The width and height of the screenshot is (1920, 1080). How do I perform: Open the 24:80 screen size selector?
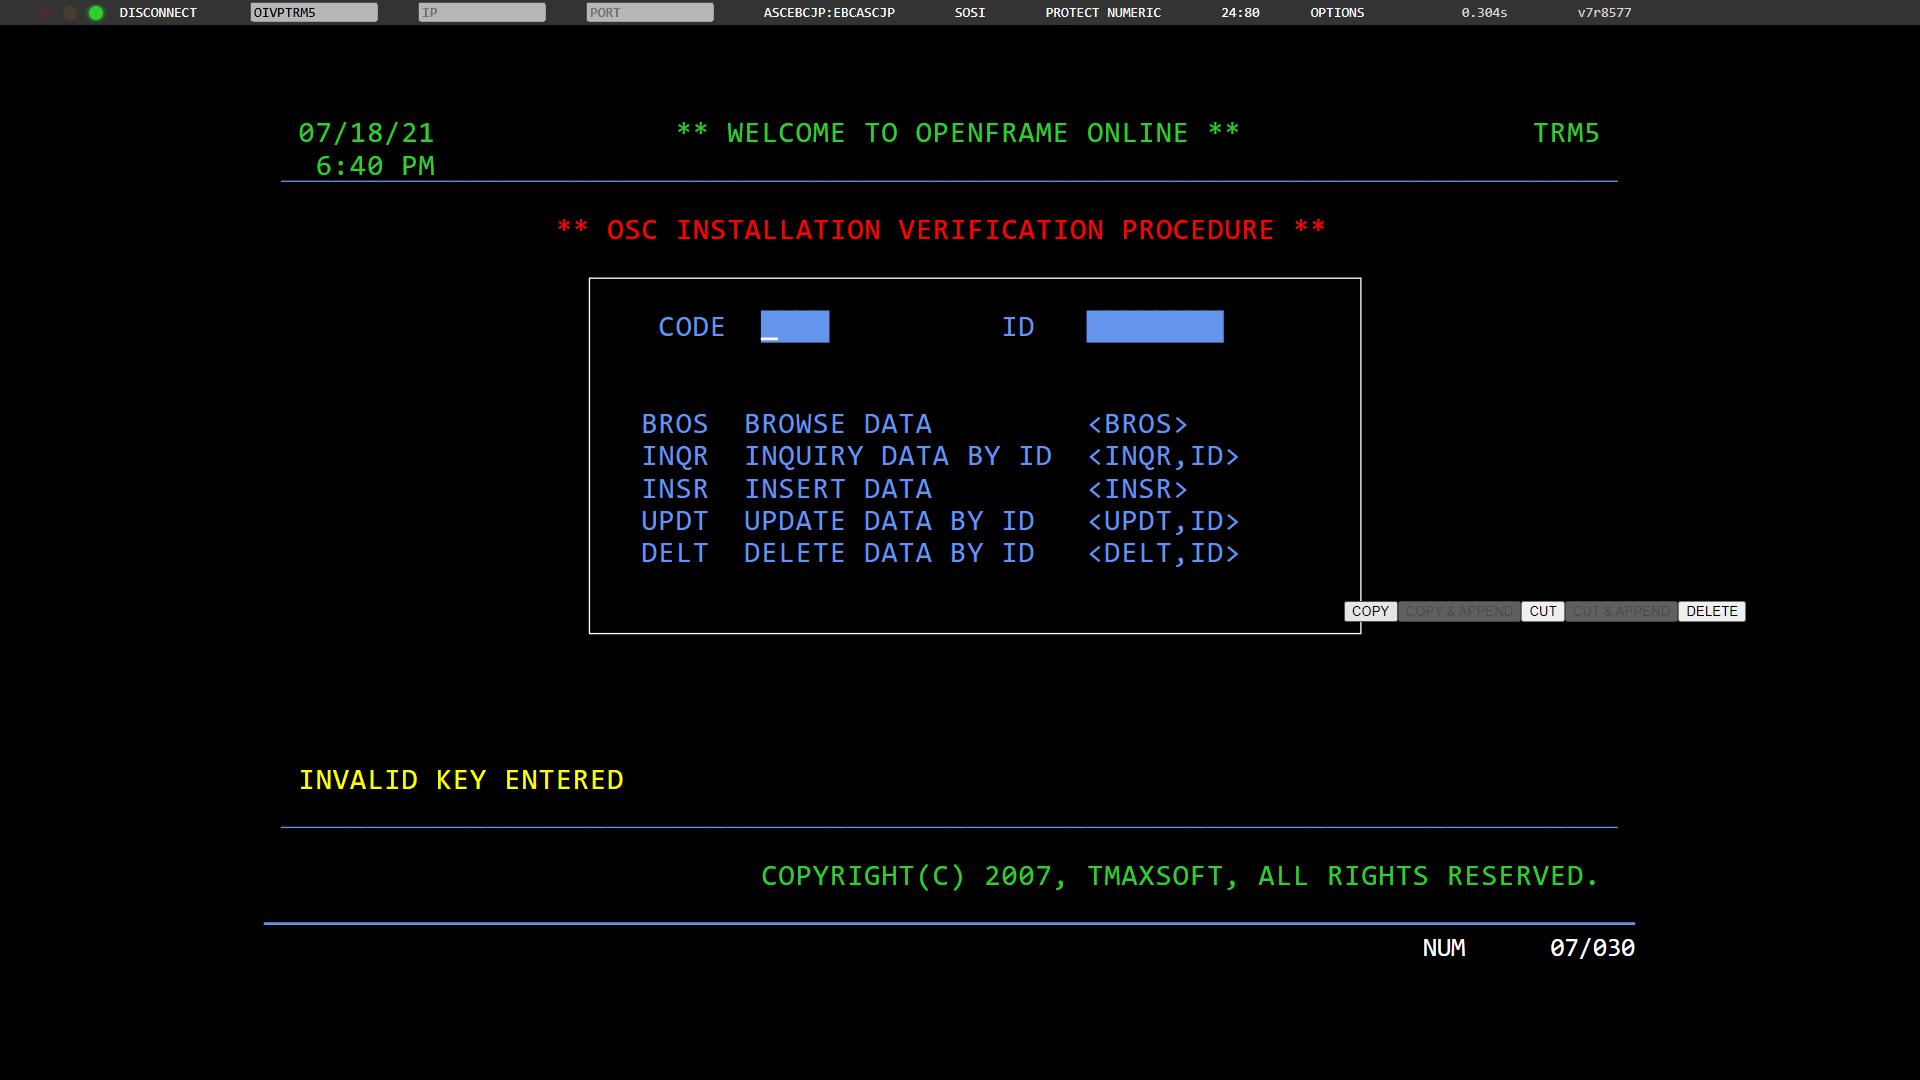click(x=1239, y=13)
